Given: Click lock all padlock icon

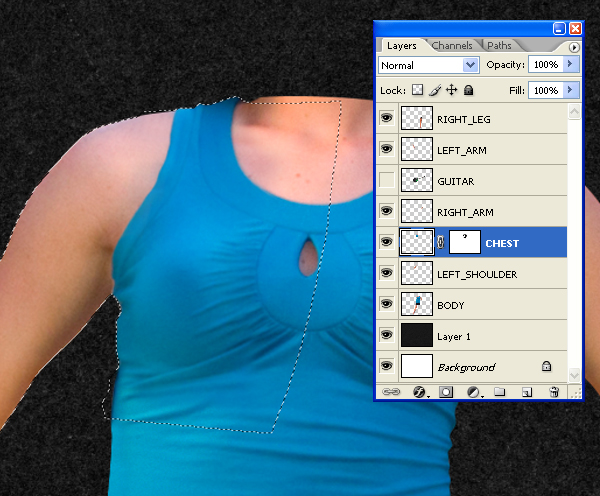Looking at the screenshot, I should point(468,90).
